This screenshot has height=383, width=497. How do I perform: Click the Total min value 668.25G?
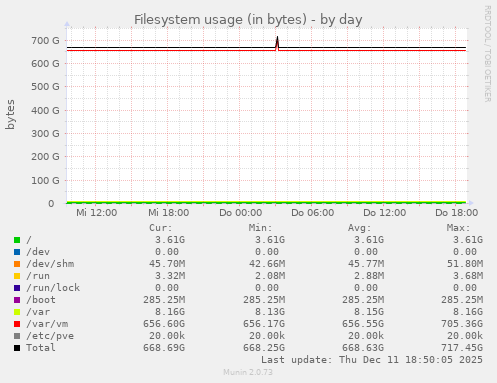point(264,348)
